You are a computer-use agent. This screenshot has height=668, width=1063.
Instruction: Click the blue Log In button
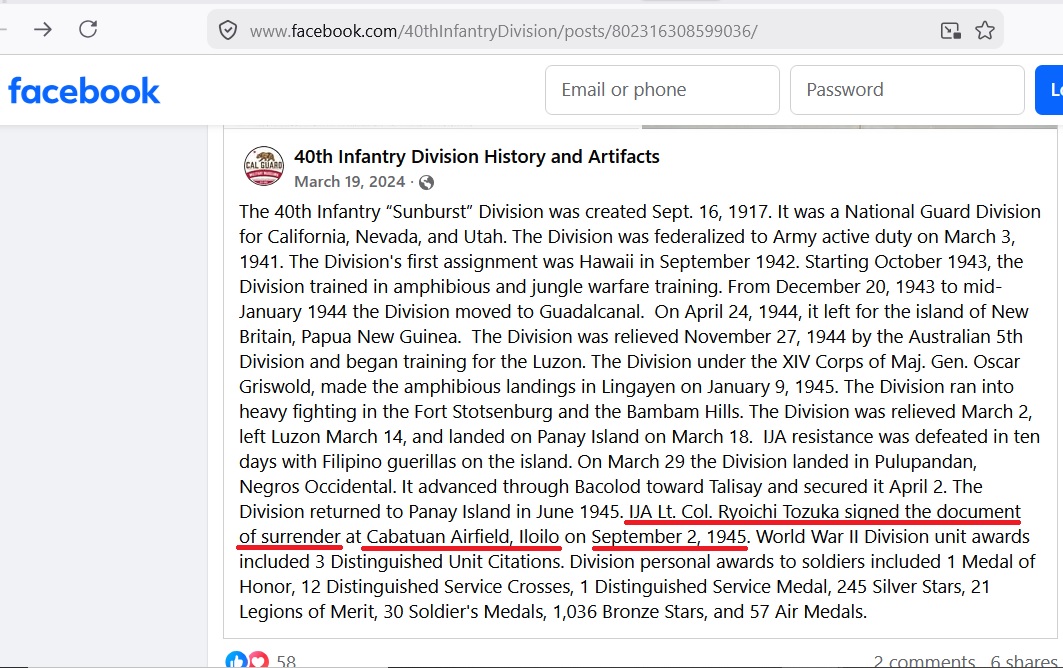[x=1049, y=90]
